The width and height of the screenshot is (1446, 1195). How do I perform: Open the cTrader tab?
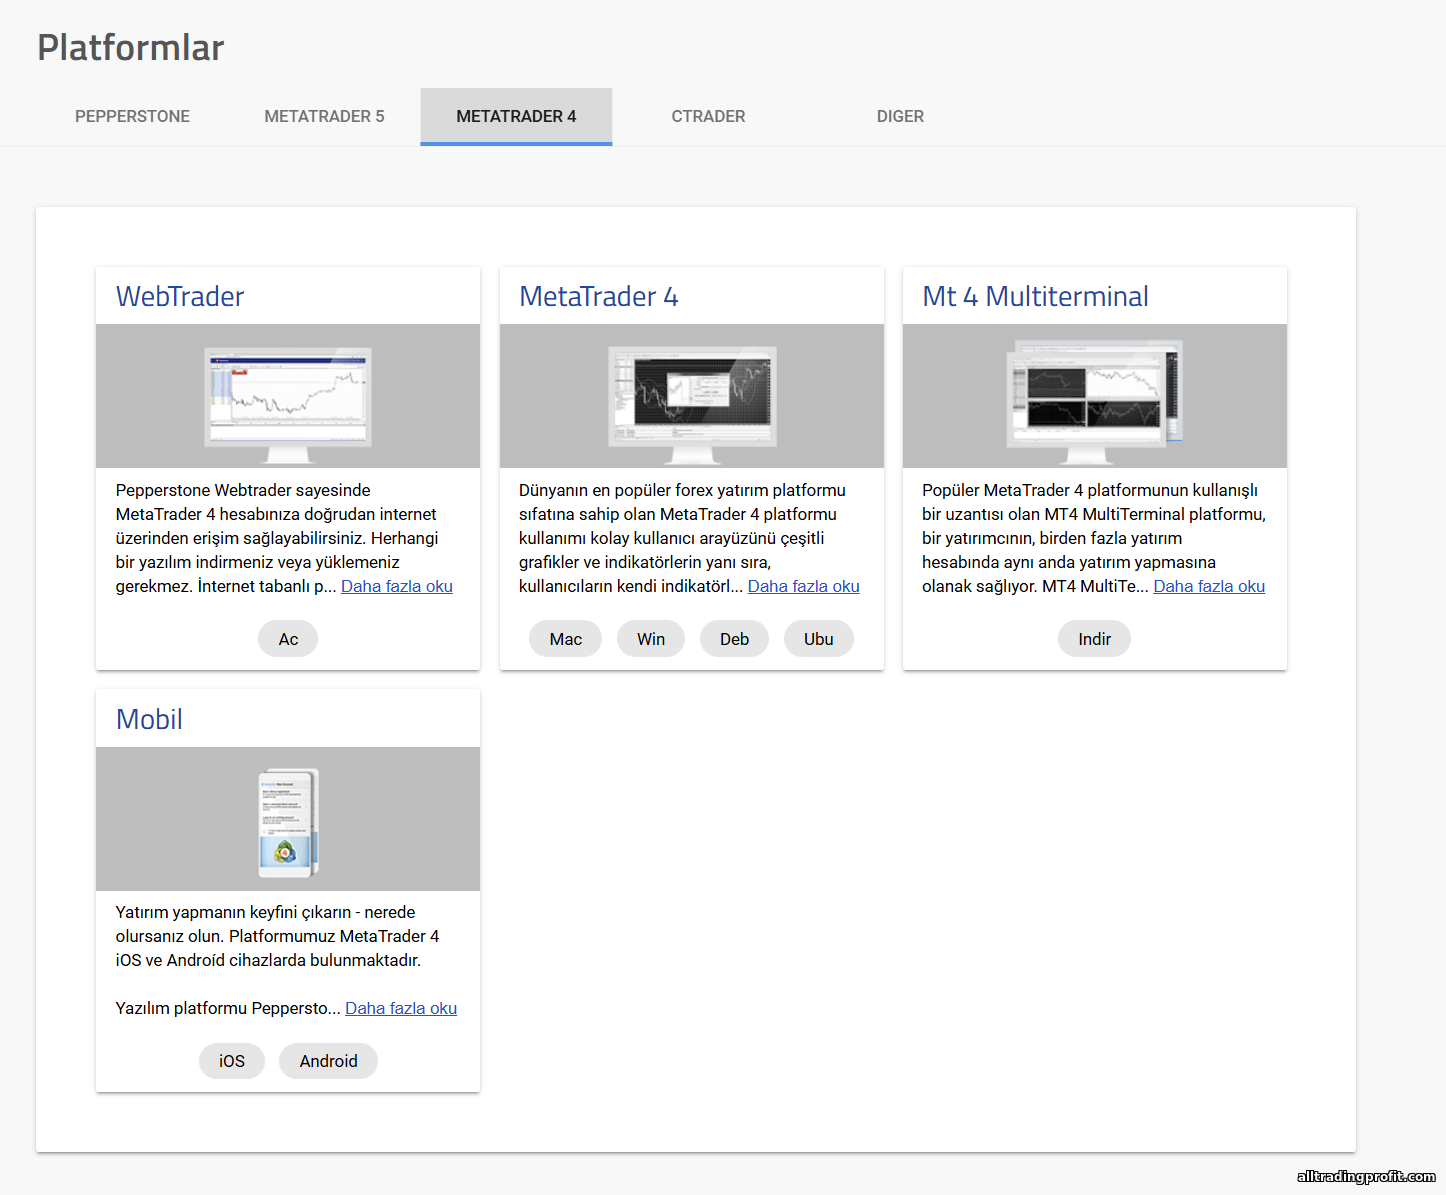(x=708, y=116)
